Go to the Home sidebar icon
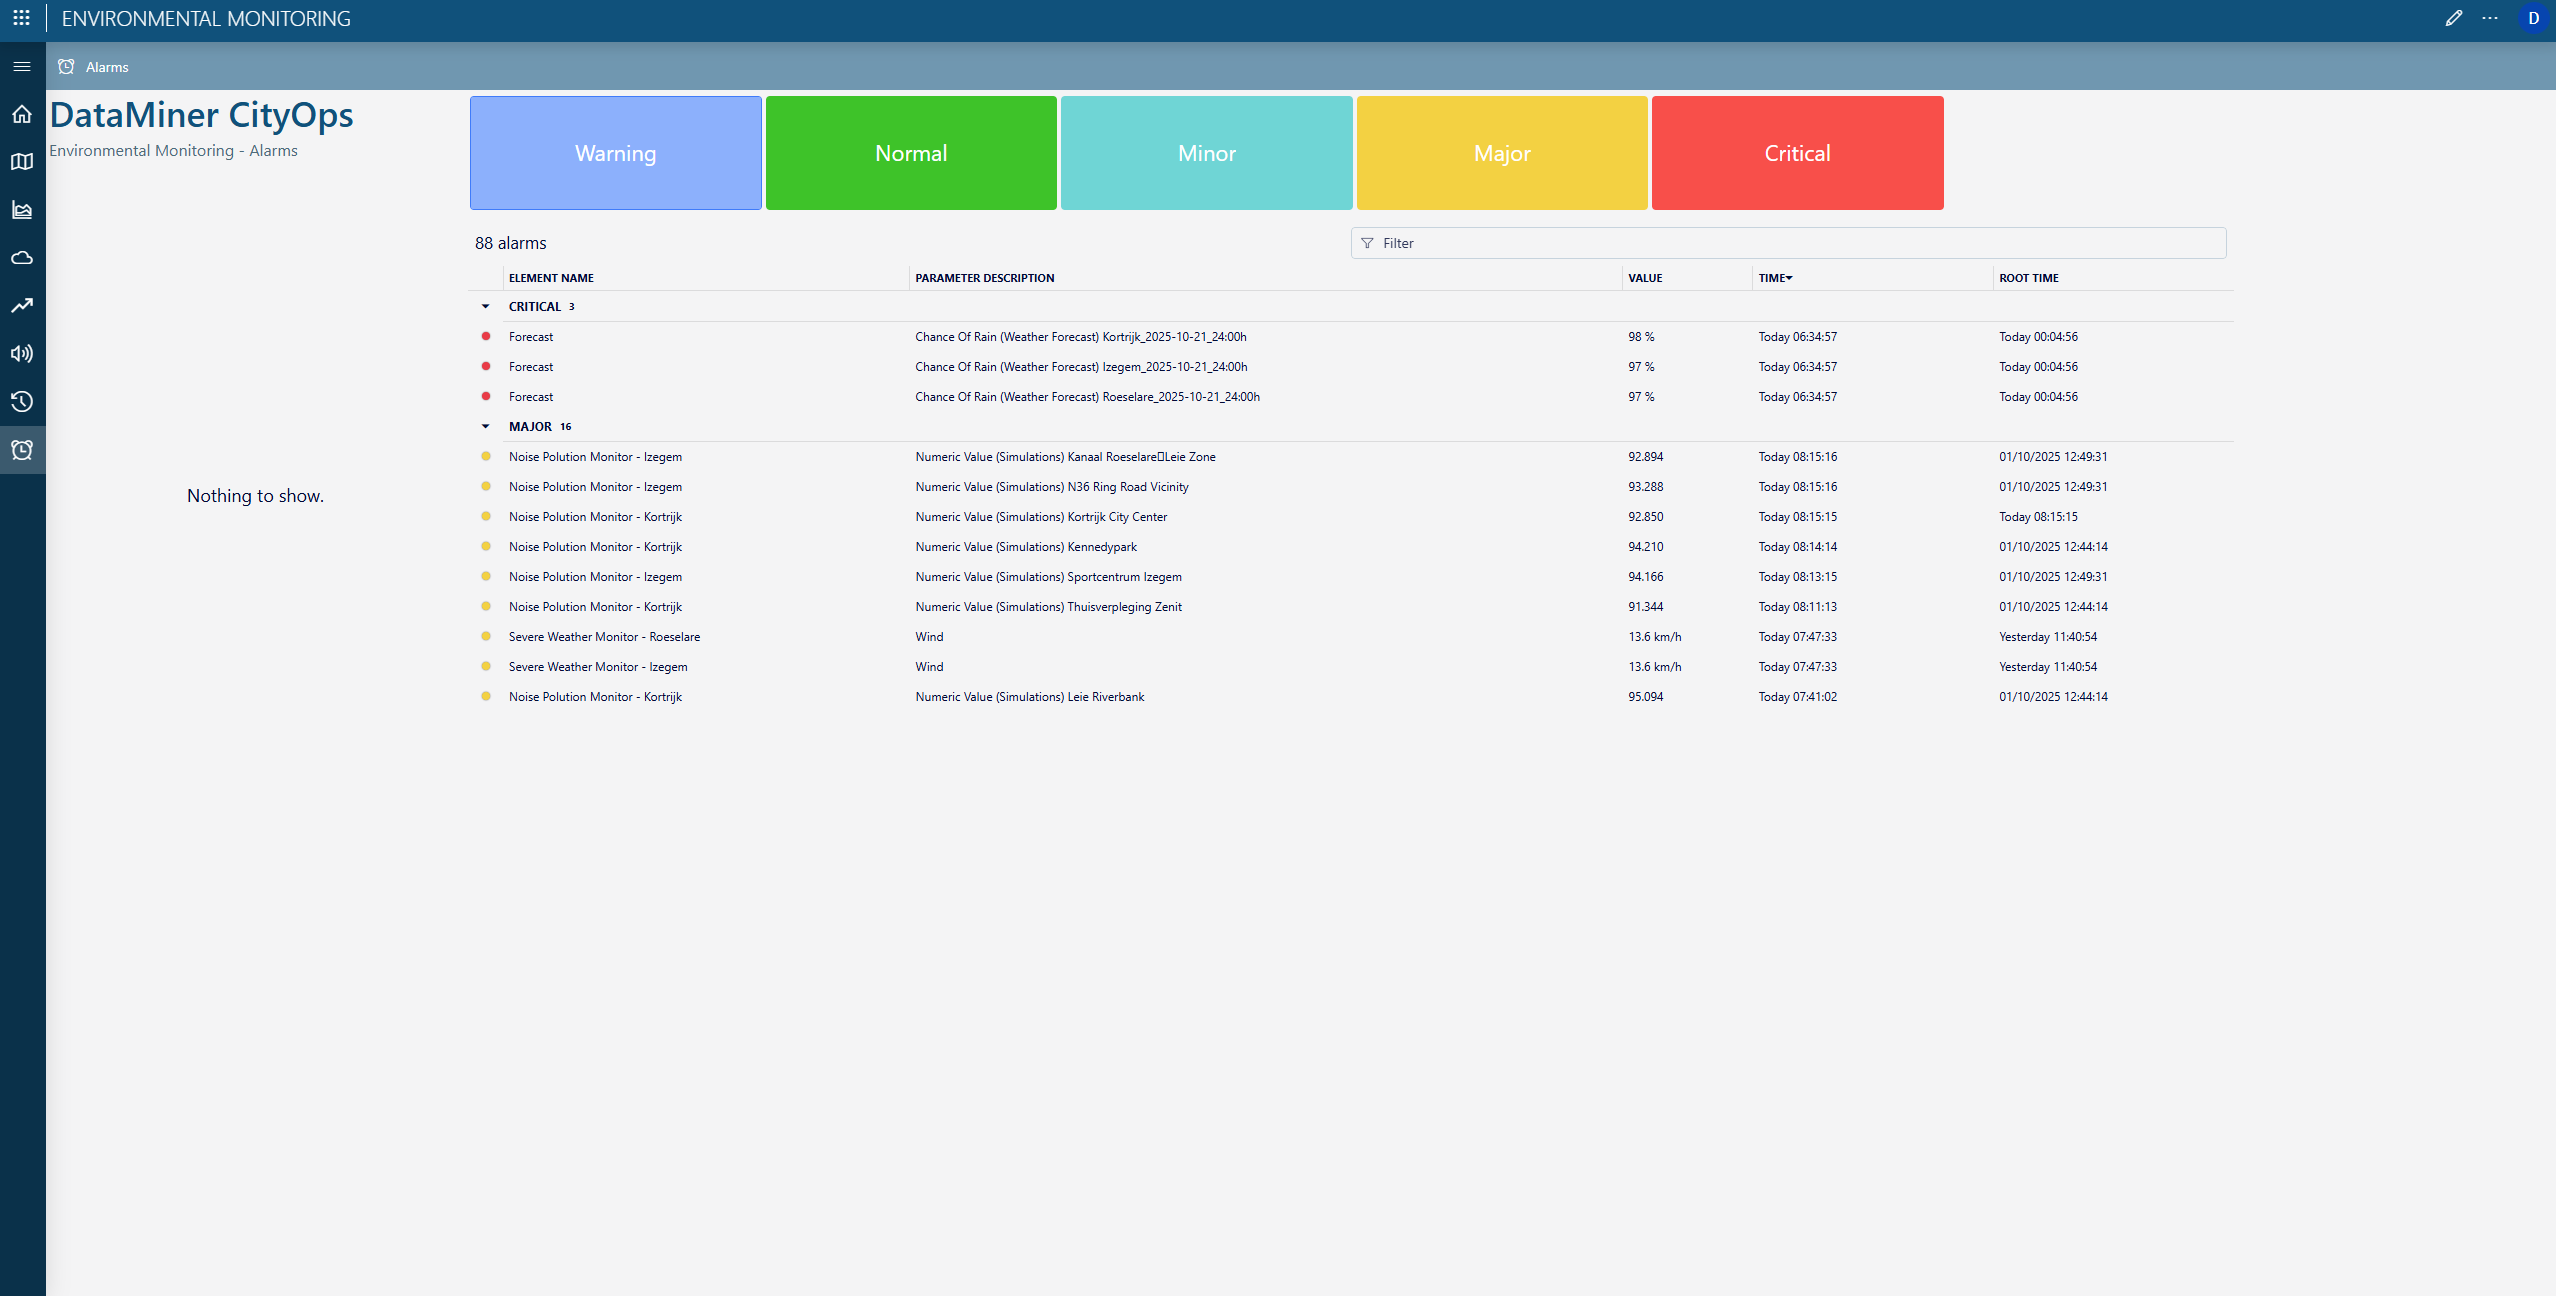The width and height of the screenshot is (2556, 1296). [x=22, y=114]
